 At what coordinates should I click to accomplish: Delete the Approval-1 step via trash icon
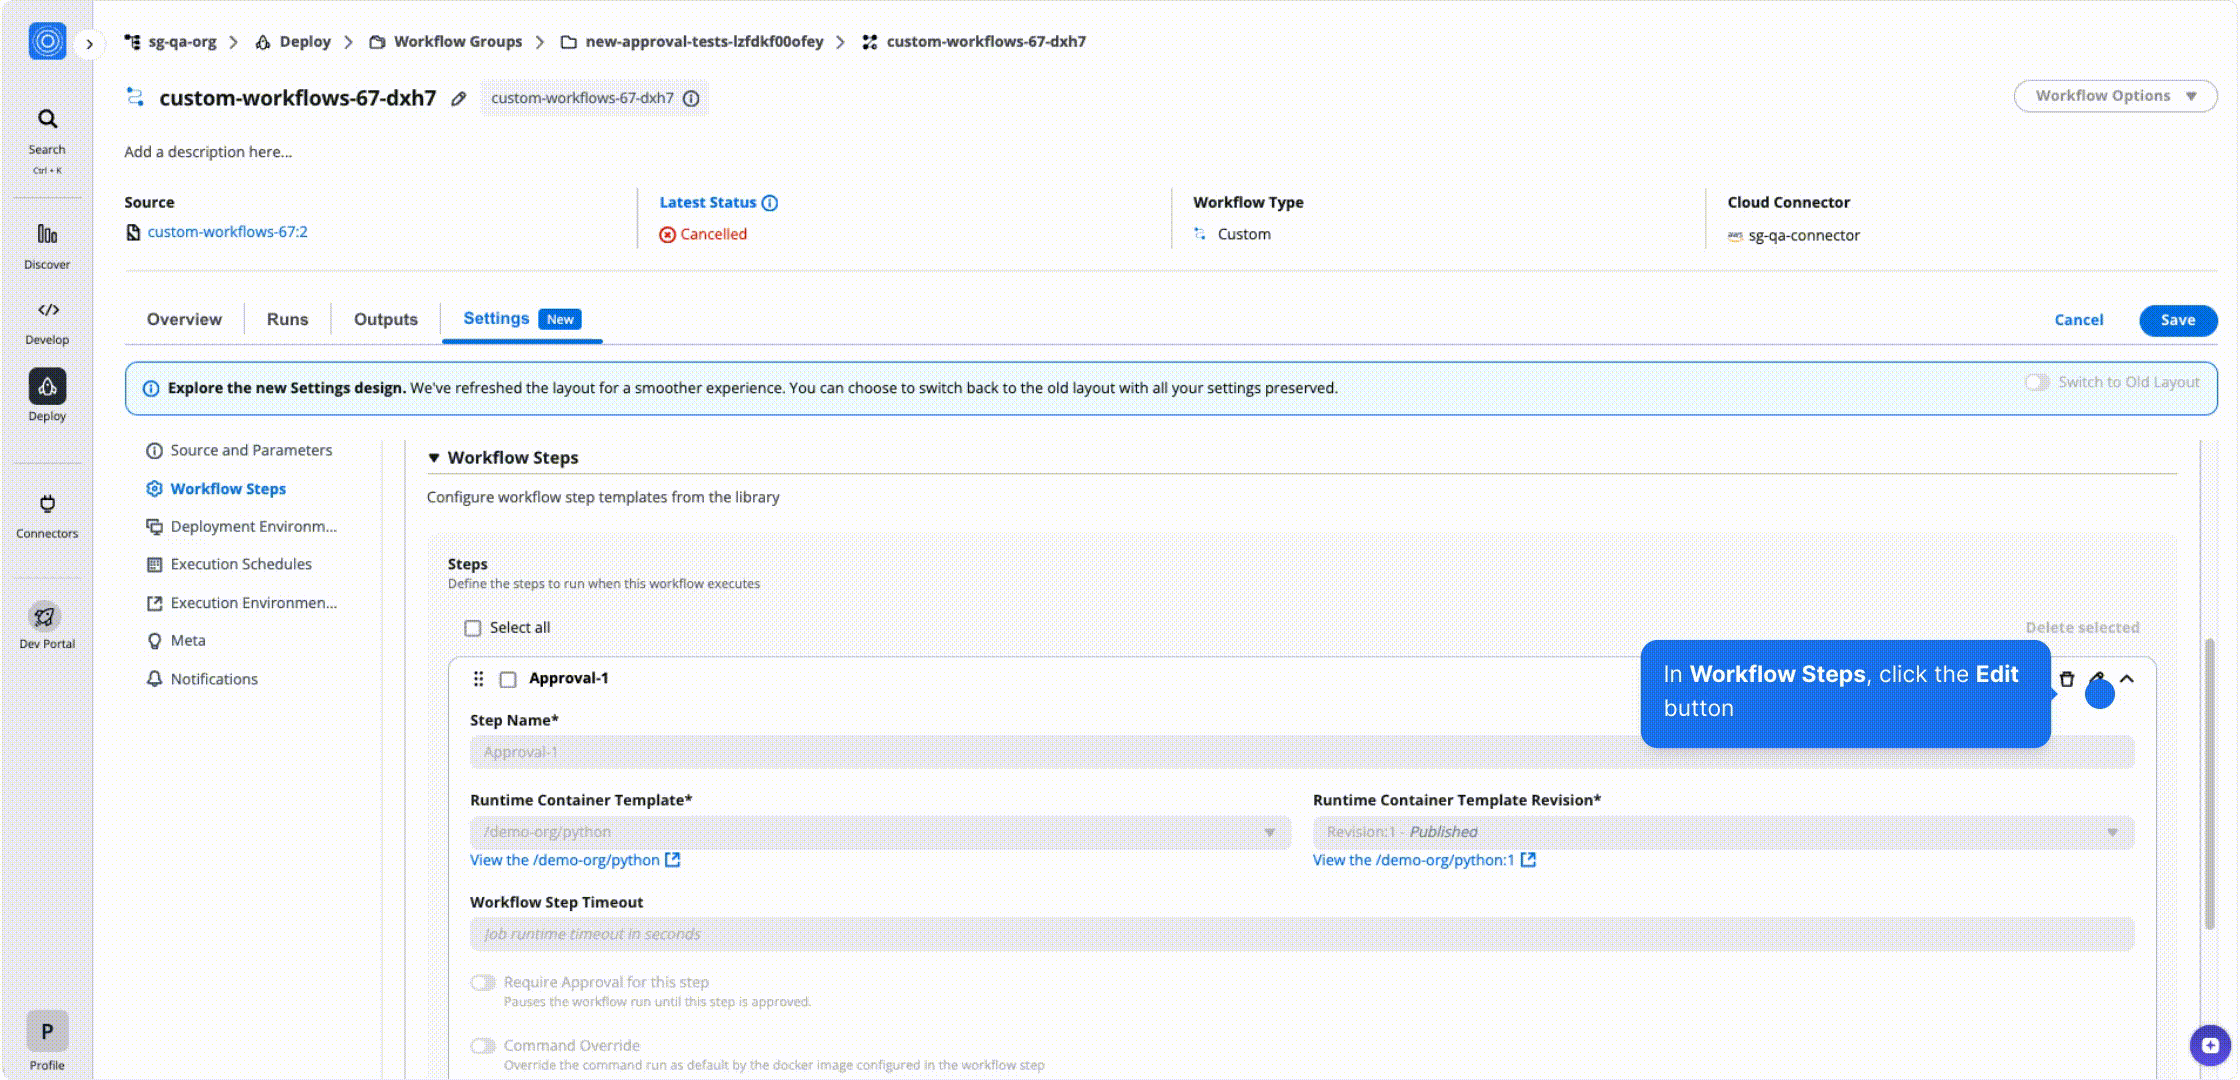[x=2066, y=678]
